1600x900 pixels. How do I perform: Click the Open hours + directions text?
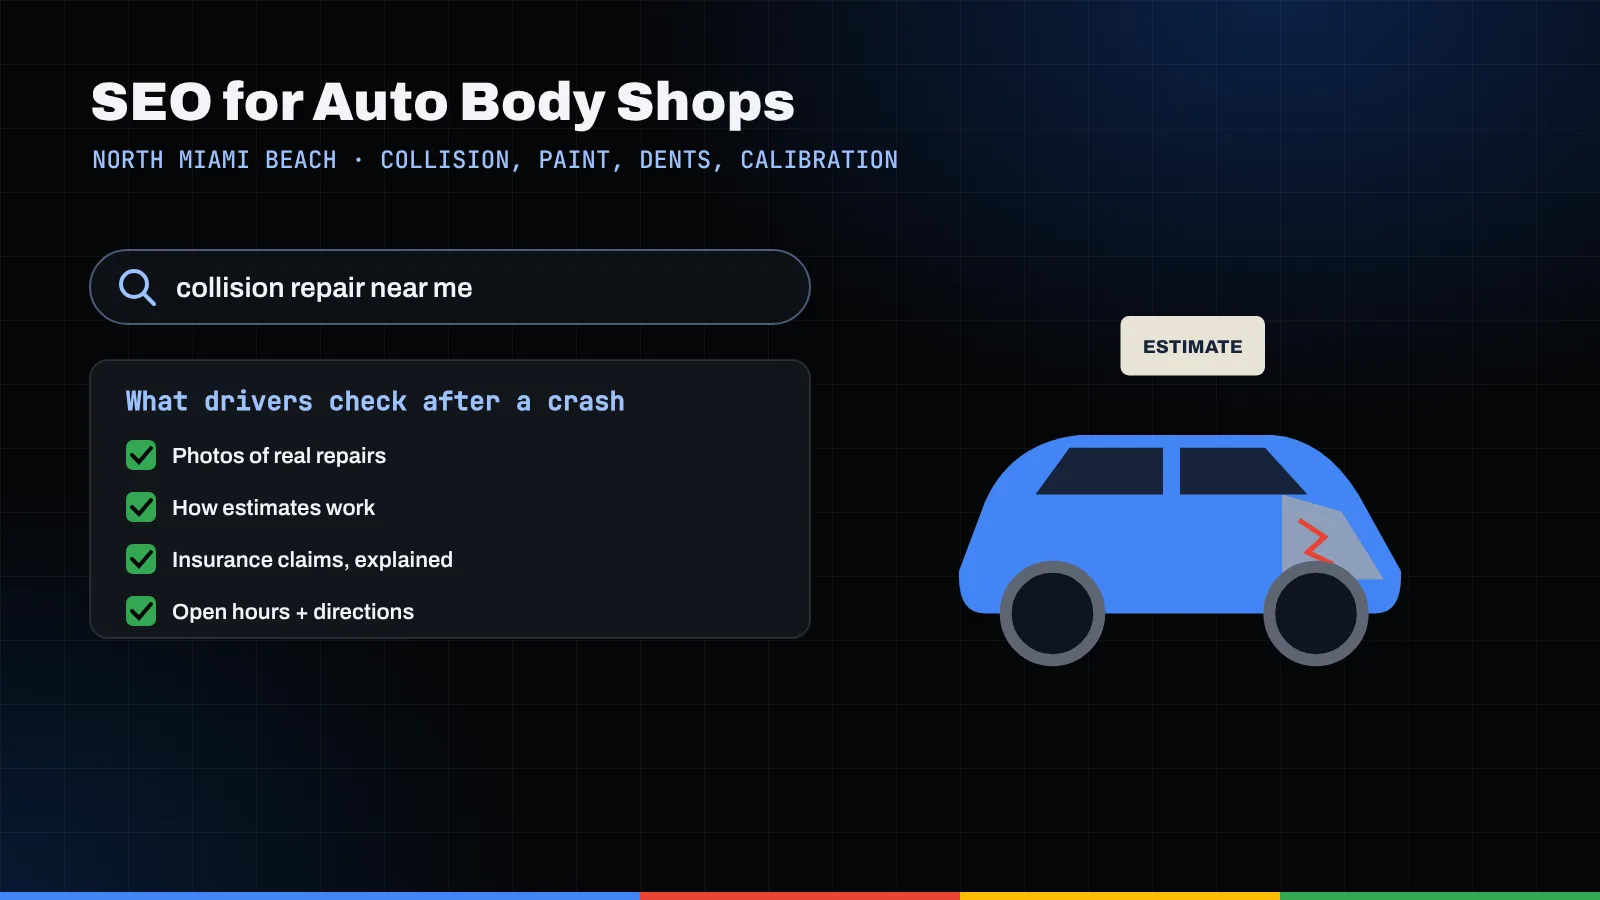293,611
